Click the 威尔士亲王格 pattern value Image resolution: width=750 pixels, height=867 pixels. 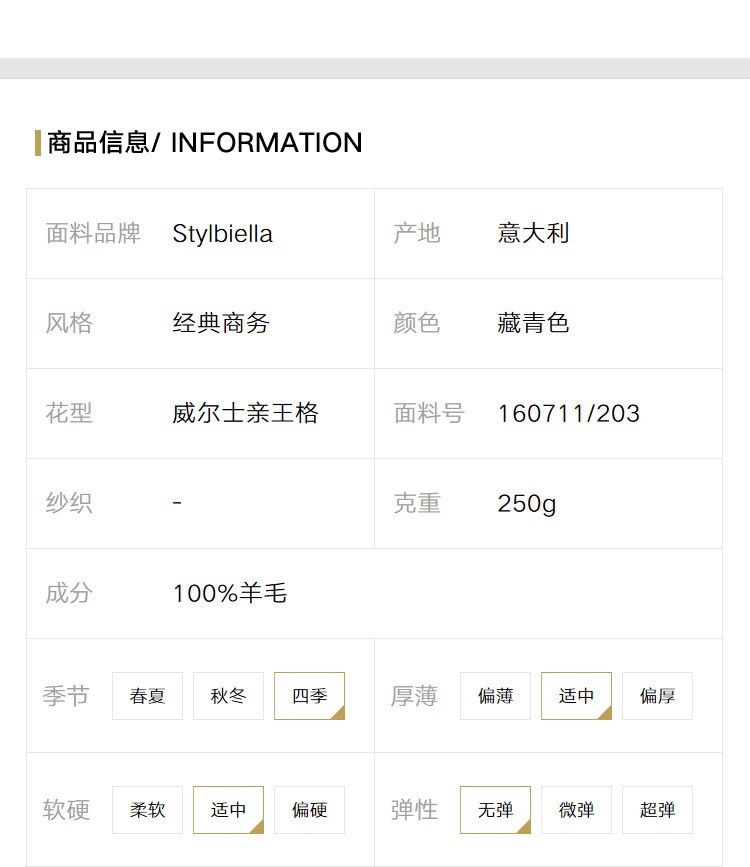[245, 413]
